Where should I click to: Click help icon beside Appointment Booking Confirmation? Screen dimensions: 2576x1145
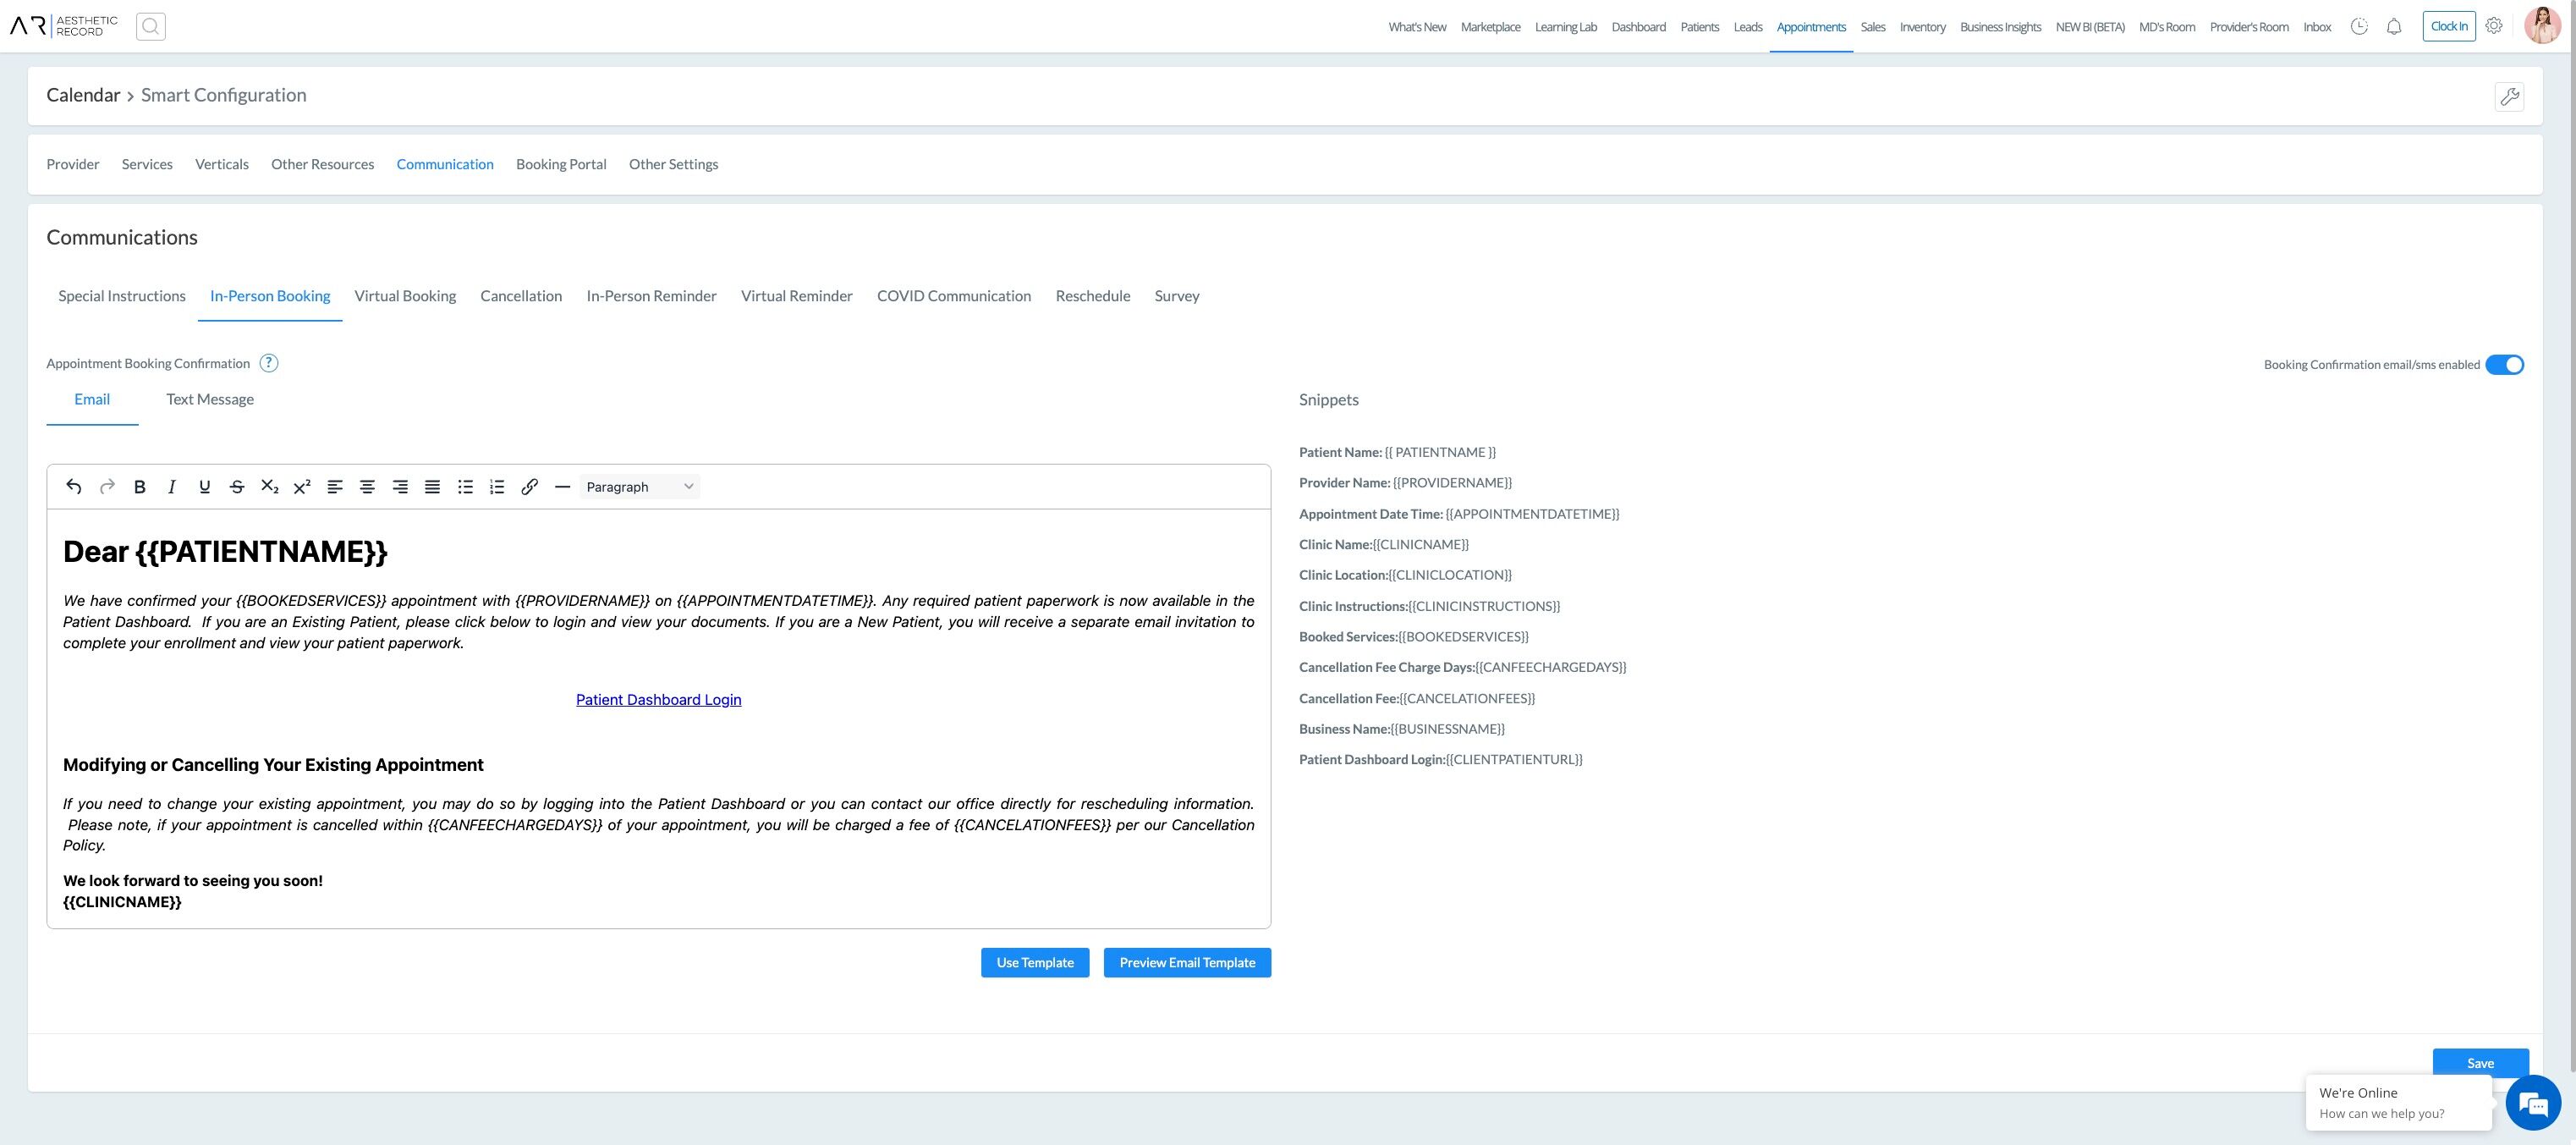tap(269, 363)
